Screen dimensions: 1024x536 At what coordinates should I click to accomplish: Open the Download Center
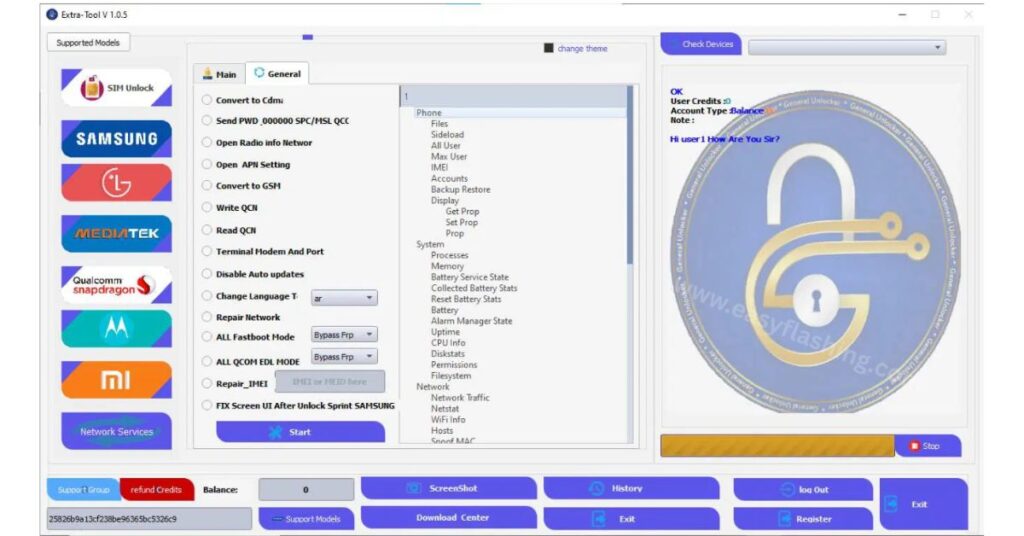(449, 518)
